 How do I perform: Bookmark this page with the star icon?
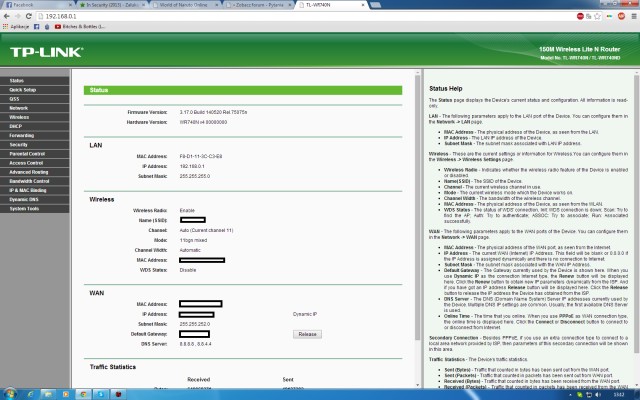597,16
